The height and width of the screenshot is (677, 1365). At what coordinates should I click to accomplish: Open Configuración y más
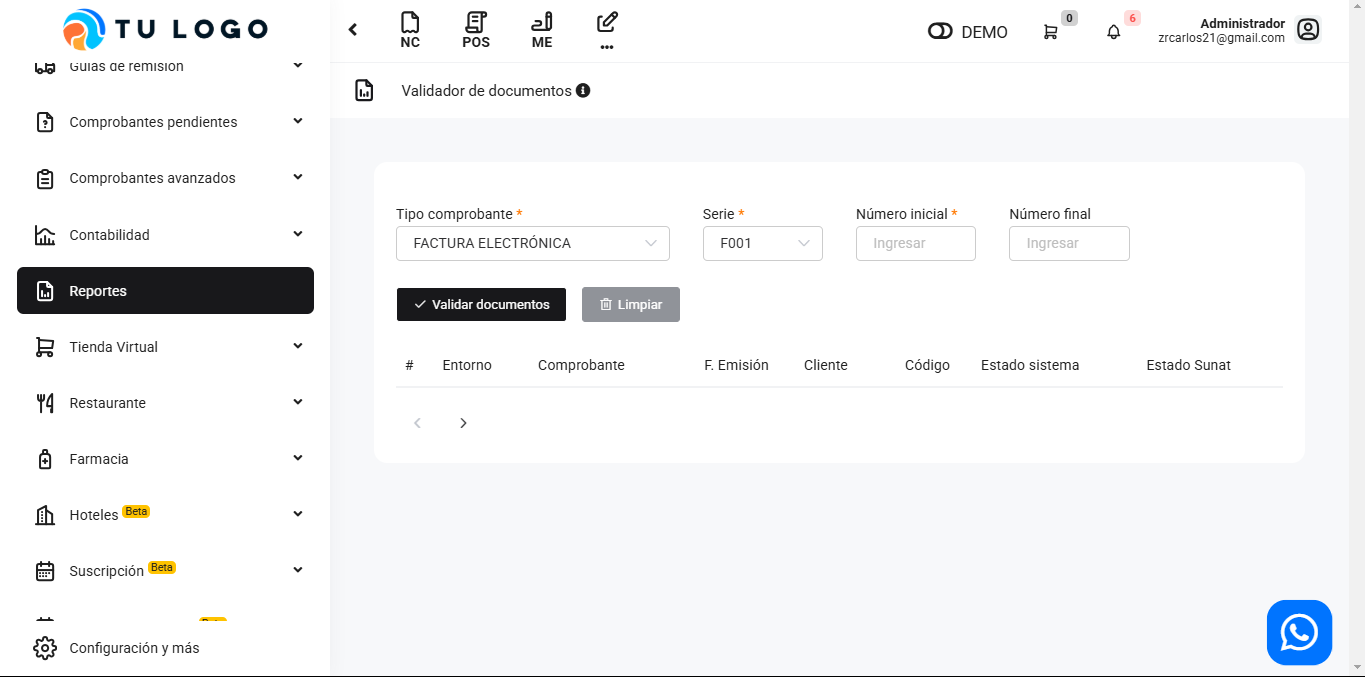[134, 648]
